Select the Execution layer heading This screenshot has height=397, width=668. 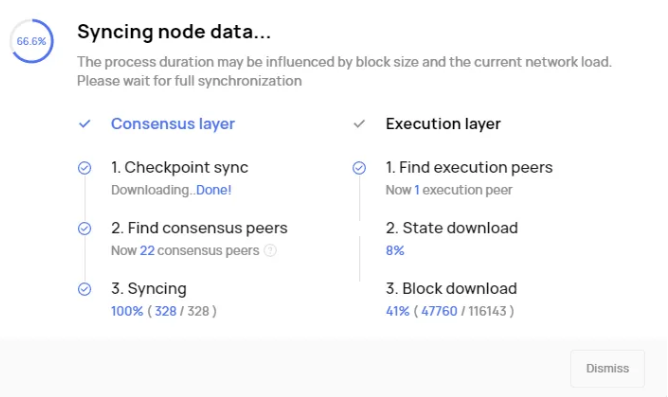click(x=443, y=124)
